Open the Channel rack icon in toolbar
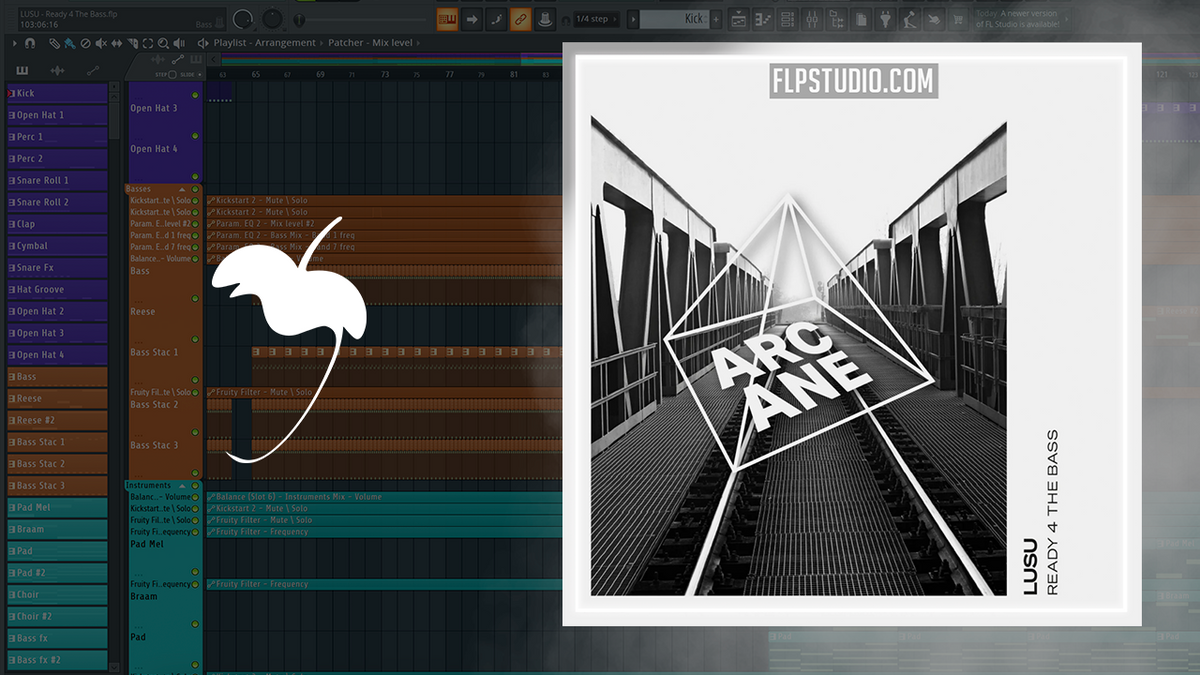Screen dimensions: 1200x675 pyautogui.click(x=787, y=18)
